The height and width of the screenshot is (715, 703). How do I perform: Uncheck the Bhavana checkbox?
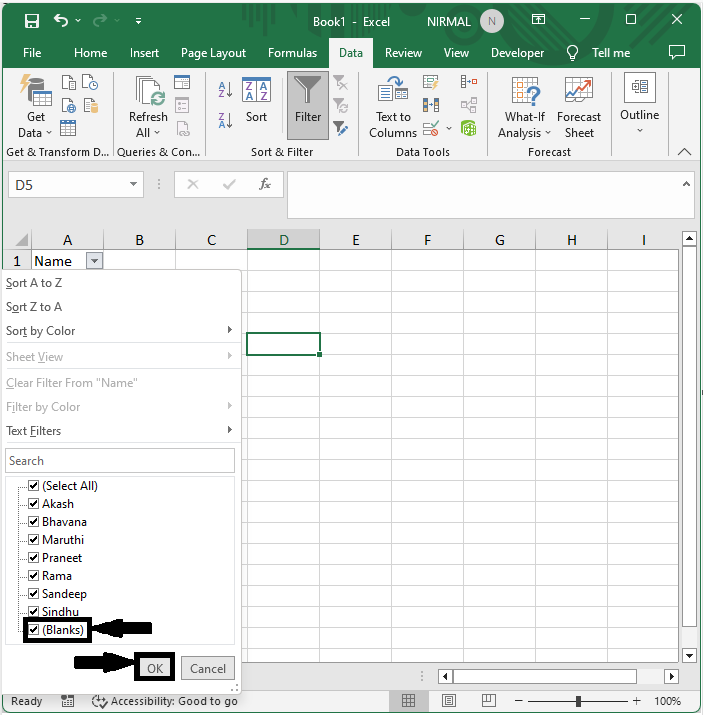(33, 522)
